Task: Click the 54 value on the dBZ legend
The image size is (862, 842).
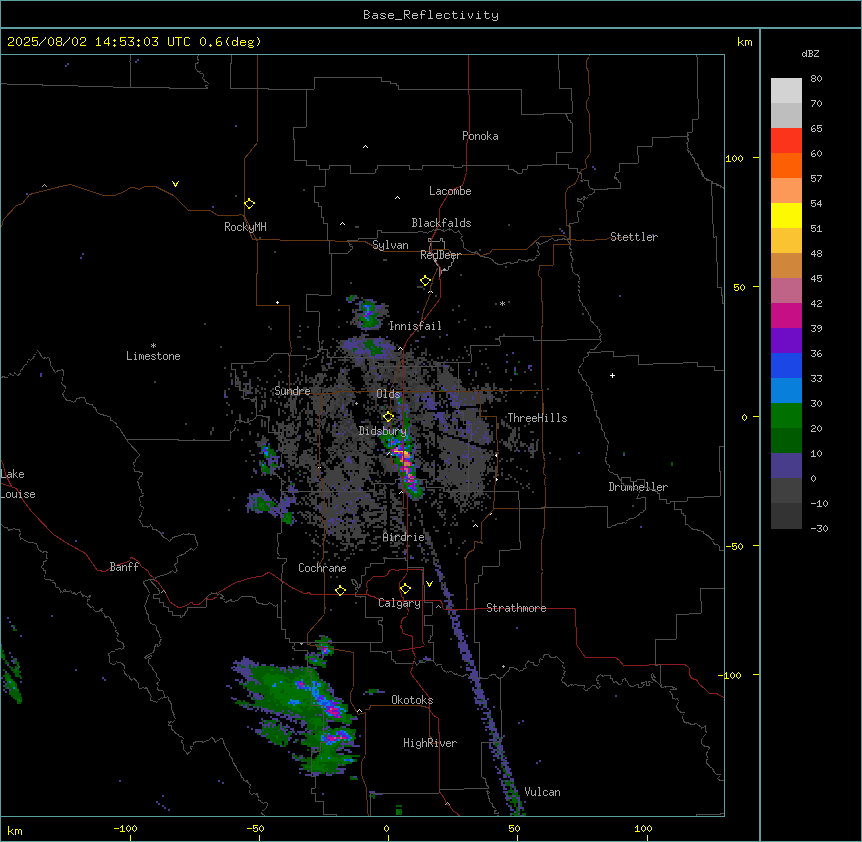Action: click(816, 203)
